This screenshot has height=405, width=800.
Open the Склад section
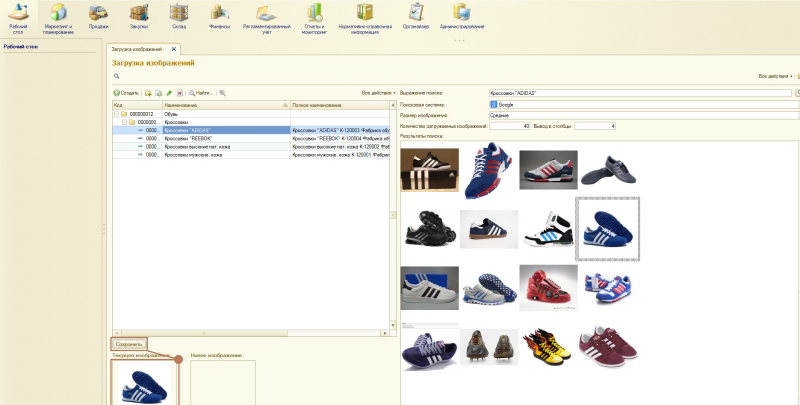pyautogui.click(x=179, y=16)
